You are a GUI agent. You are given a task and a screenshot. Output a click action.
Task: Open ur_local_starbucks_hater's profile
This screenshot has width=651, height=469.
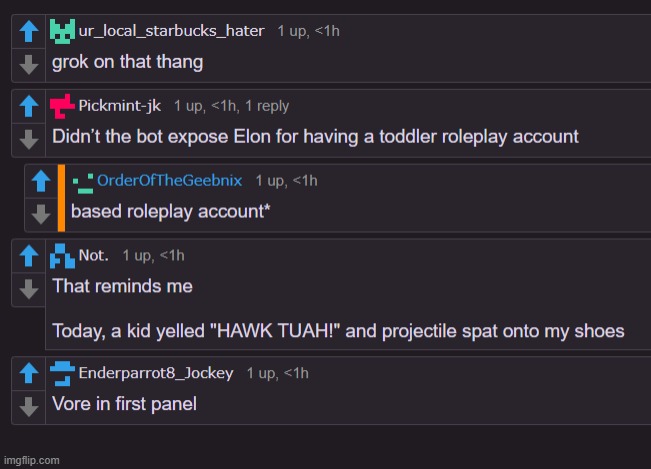point(170,31)
